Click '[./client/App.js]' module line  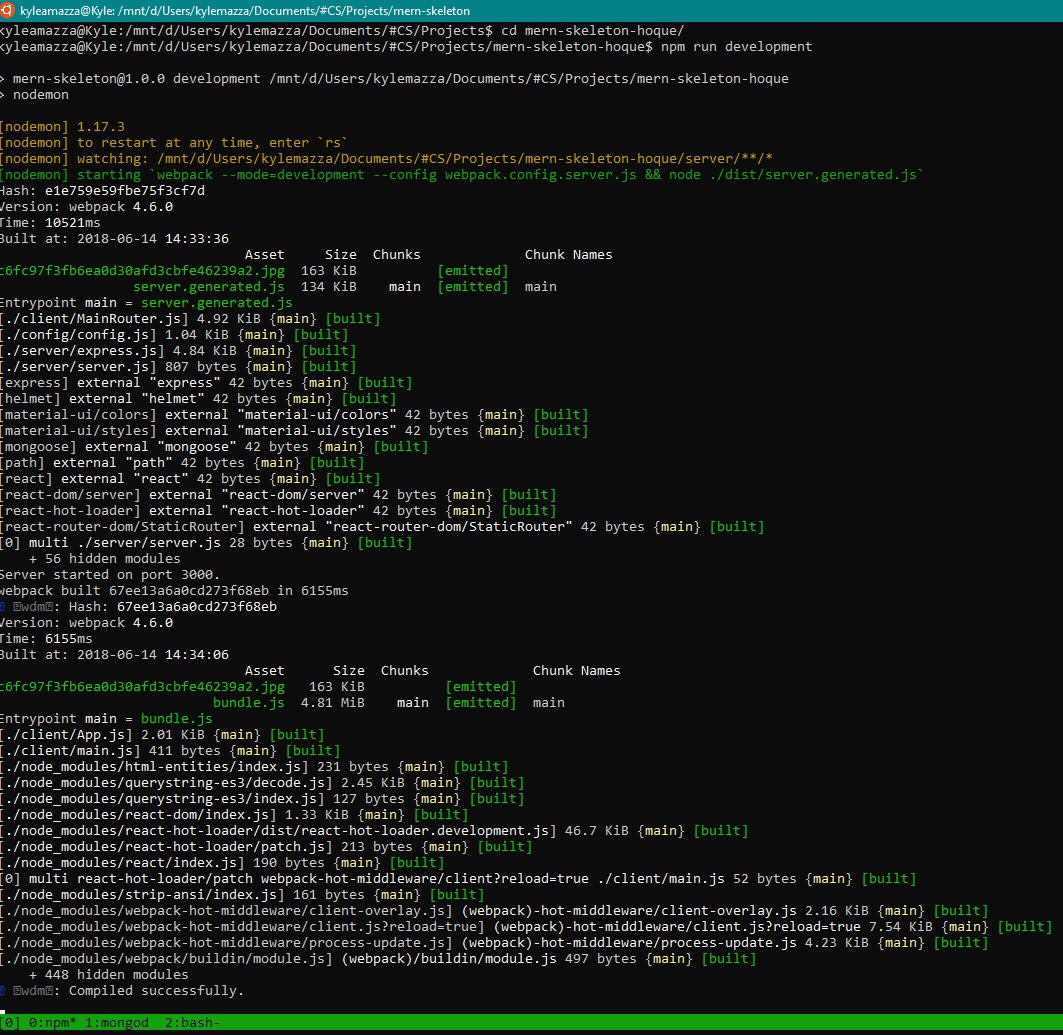(x=162, y=735)
